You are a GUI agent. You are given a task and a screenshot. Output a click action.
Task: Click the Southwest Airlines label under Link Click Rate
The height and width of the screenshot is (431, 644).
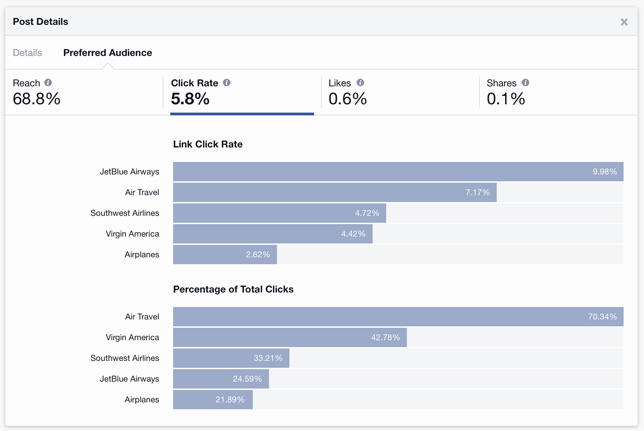(x=125, y=213)
